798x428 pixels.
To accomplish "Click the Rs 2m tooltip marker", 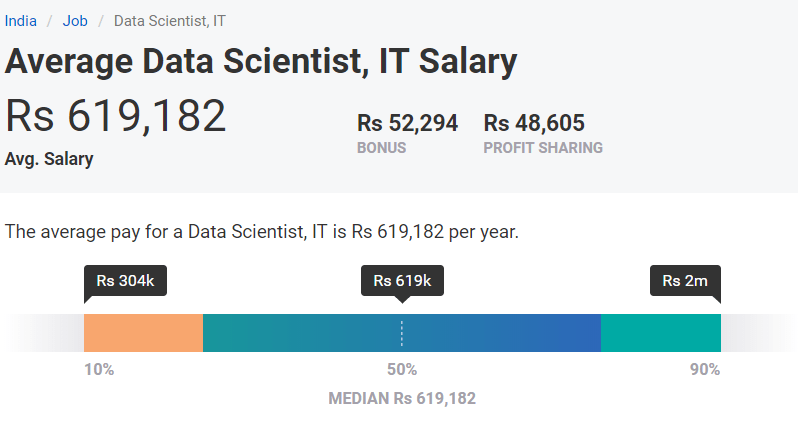I will (685, 281).
